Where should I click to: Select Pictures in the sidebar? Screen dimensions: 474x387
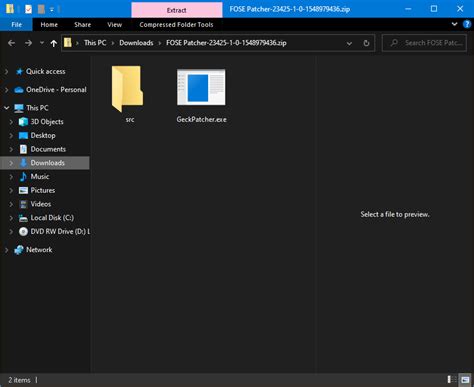point(43,190)
